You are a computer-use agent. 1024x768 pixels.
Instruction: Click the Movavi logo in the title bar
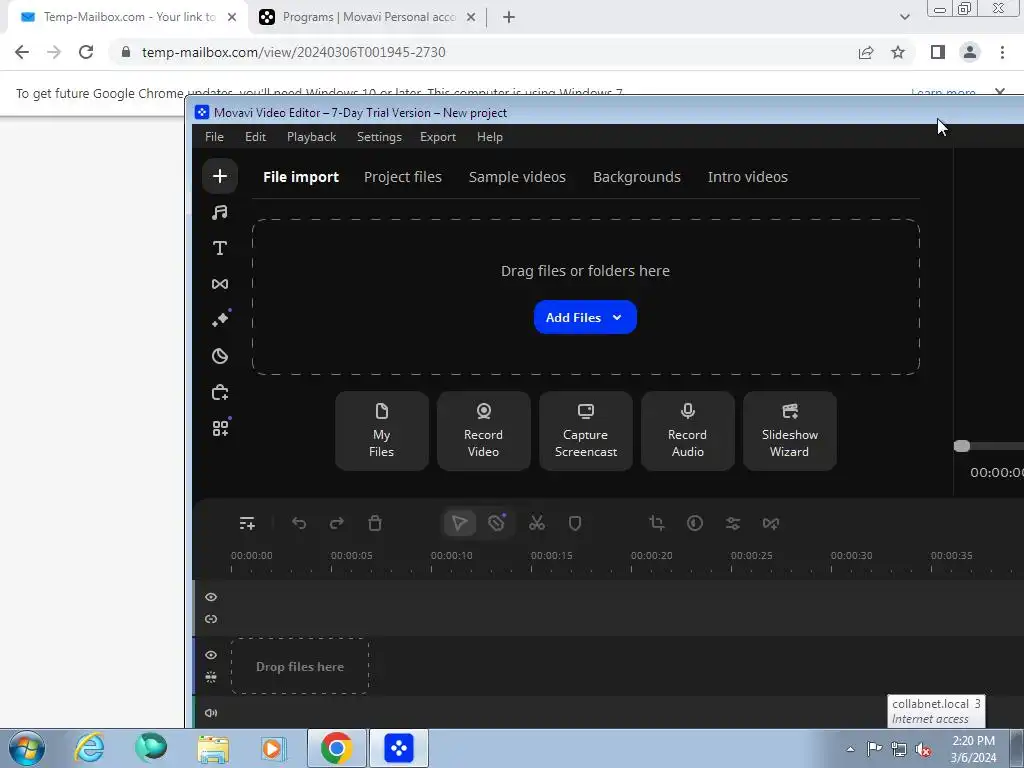(x=202, y=112)
